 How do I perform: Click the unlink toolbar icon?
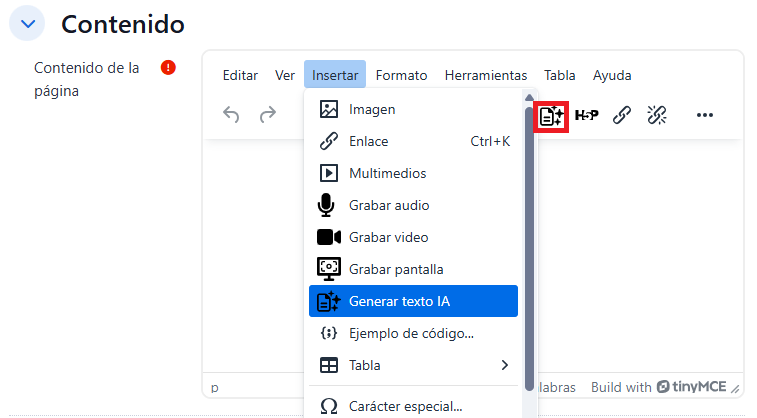pos(657,115)
